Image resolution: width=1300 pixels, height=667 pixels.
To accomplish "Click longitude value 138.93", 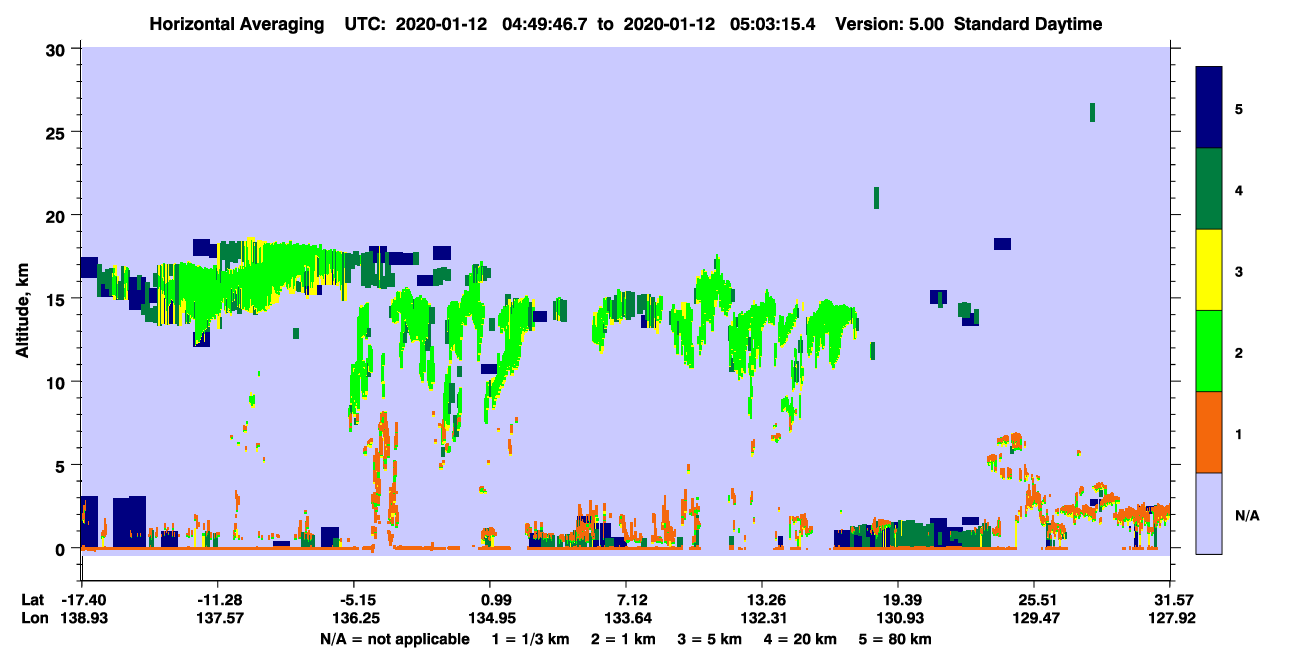I will tap(82, 619).
